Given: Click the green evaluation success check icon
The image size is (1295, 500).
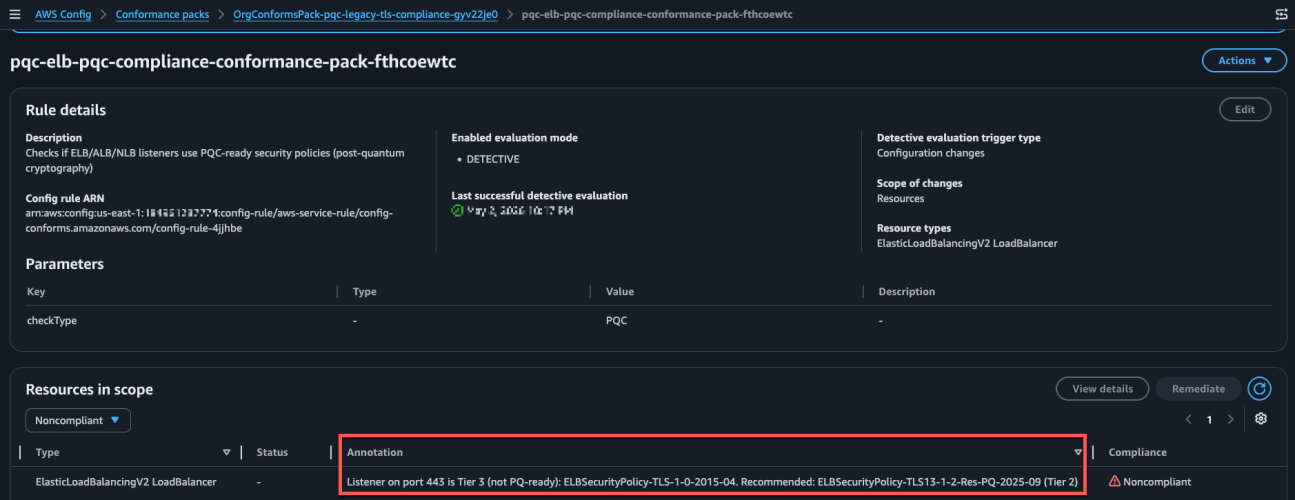Looking at the screenshot, I should tap(458, 211).
